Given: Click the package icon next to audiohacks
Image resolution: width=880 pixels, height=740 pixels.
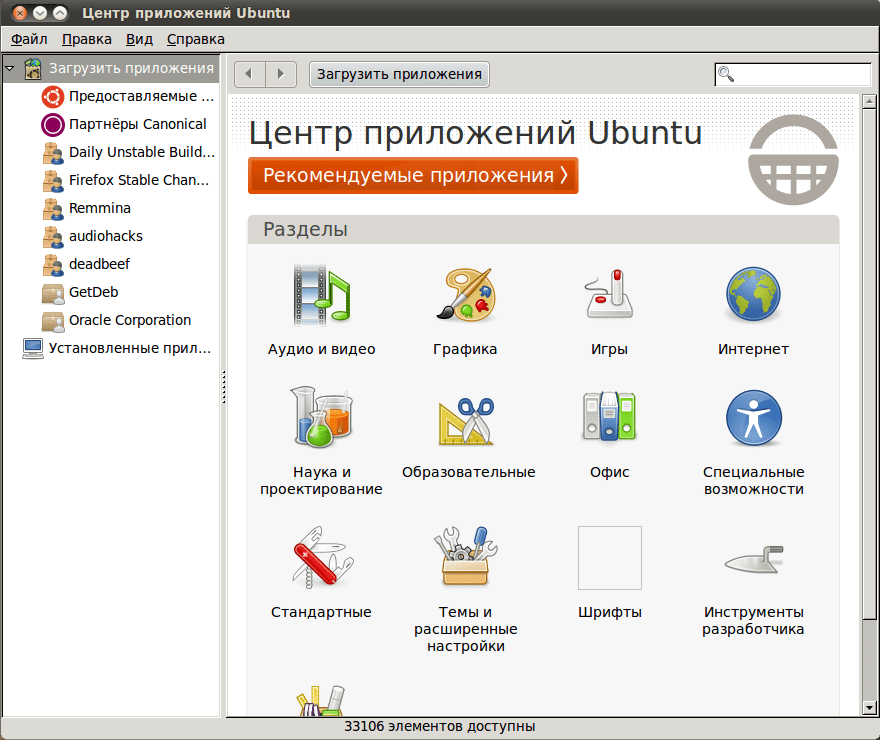Looking at the screenshot, I should [x=53, y=237].
